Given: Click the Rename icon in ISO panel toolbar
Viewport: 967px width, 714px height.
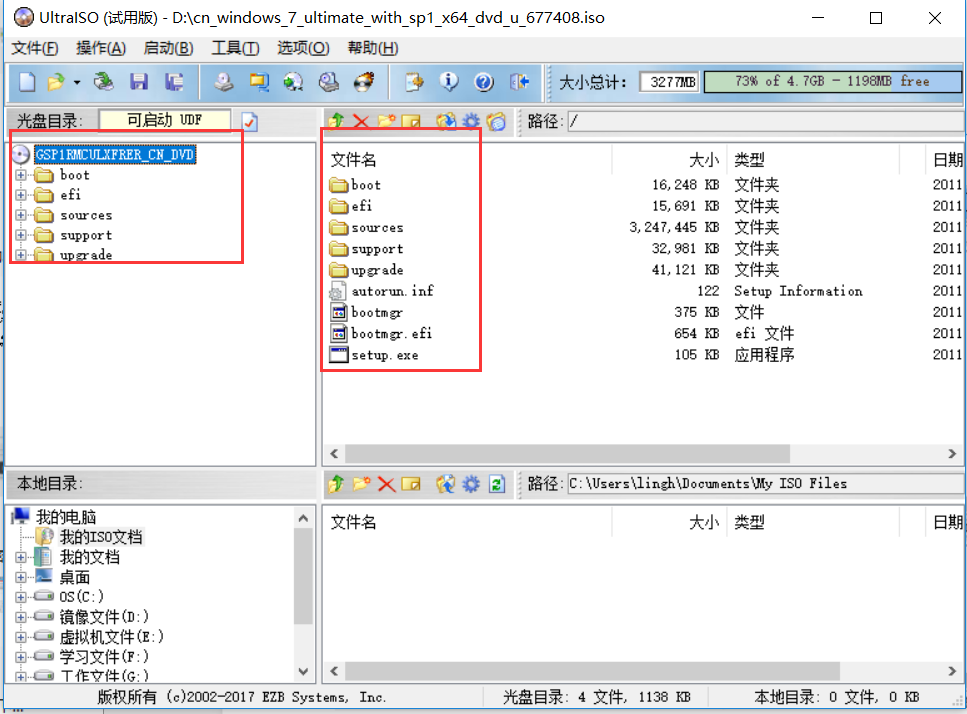Looking at the screenshot, I should coord(411,121).
